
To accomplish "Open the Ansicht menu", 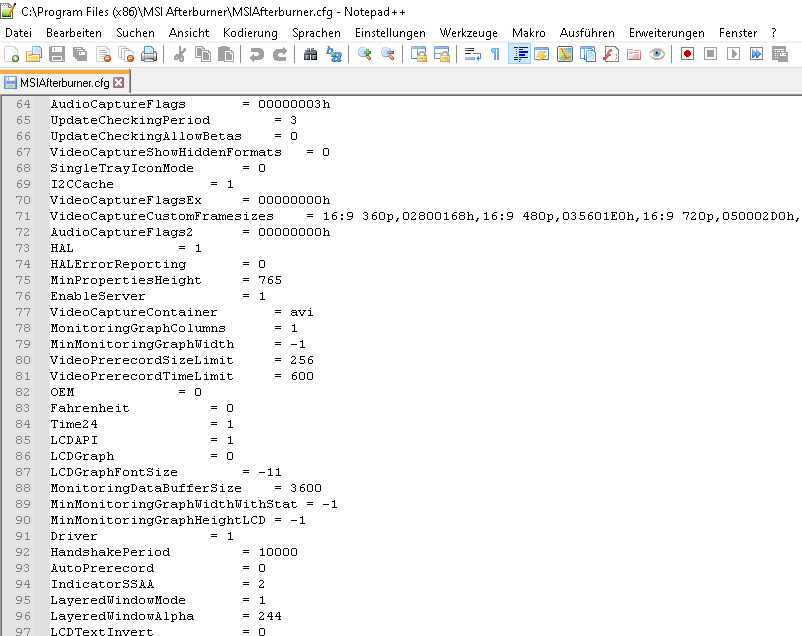I will tap(189, 33).
